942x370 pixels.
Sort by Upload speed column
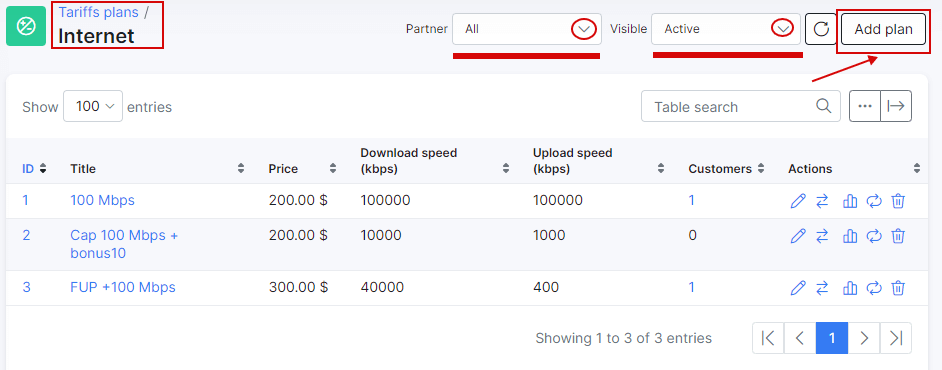point(661,169)
